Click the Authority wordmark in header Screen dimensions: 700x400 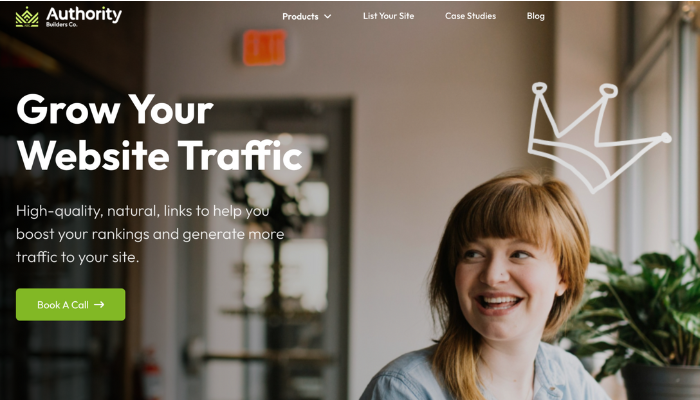tap(84, 14)
